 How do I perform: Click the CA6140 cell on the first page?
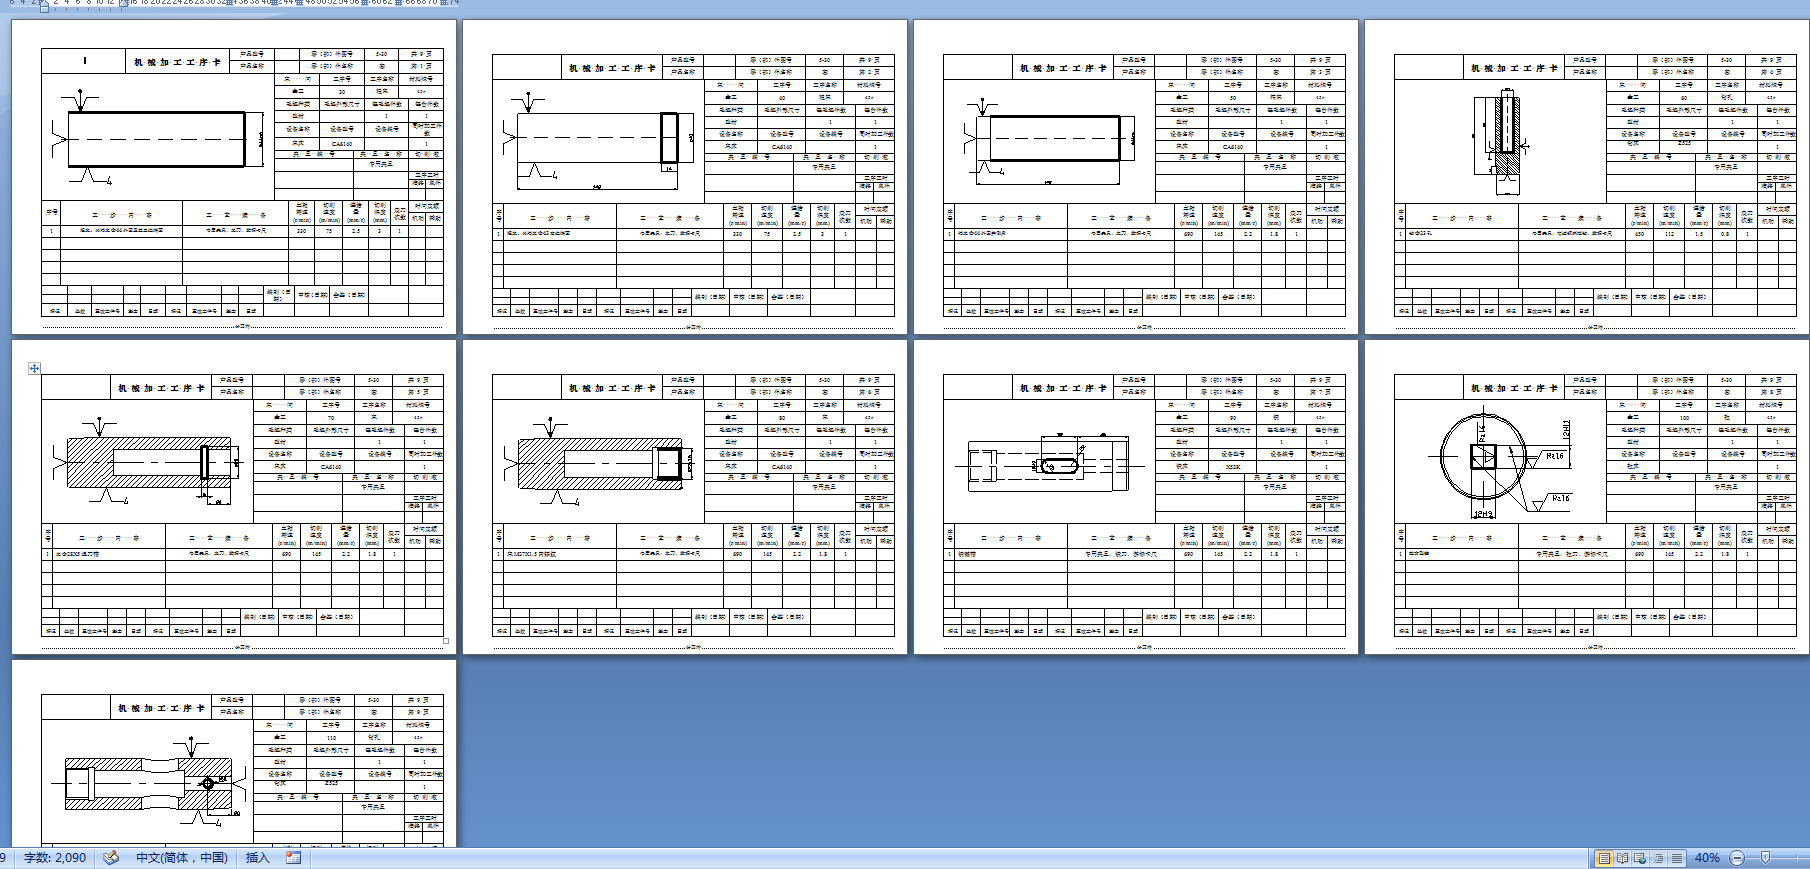pos(342,144)
